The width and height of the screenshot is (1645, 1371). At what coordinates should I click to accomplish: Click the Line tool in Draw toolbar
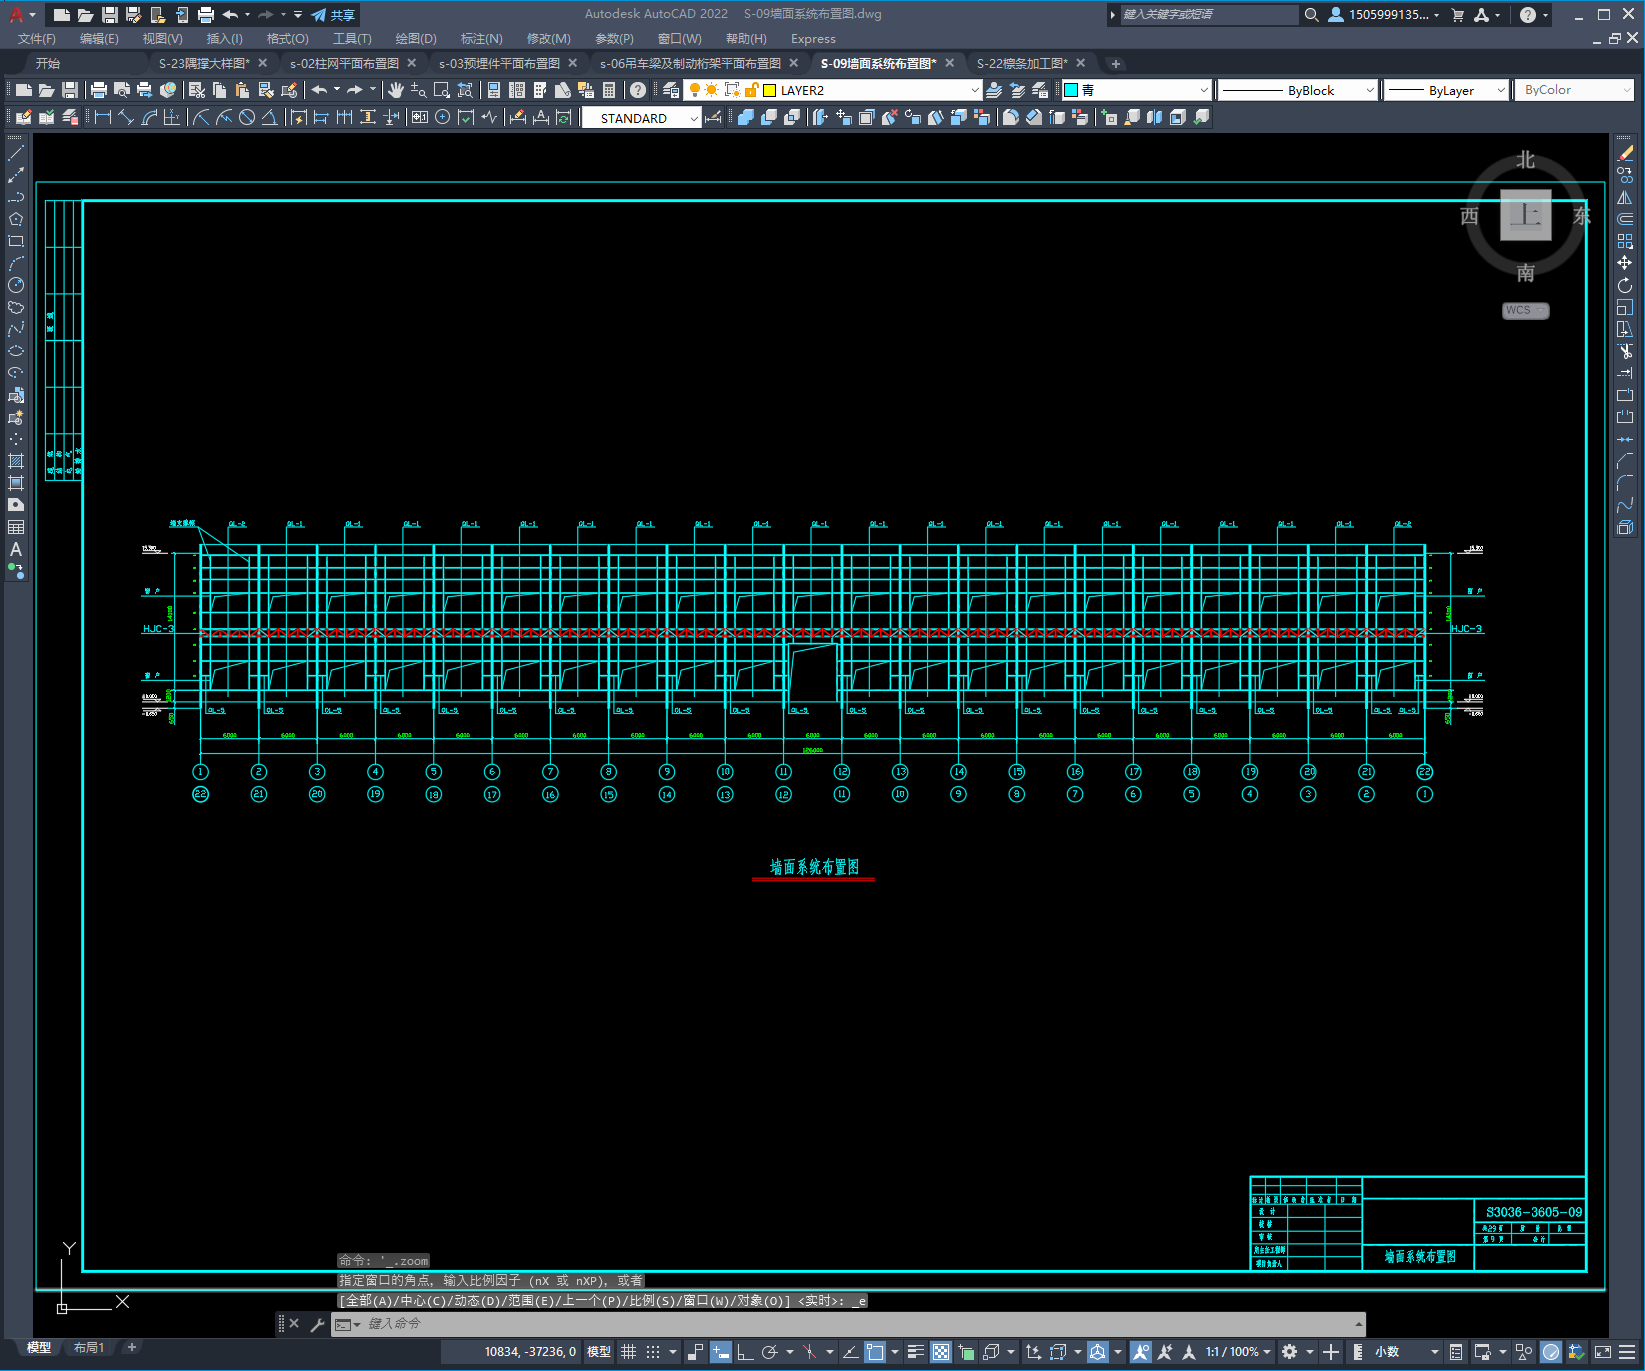[x=16, y=154]
